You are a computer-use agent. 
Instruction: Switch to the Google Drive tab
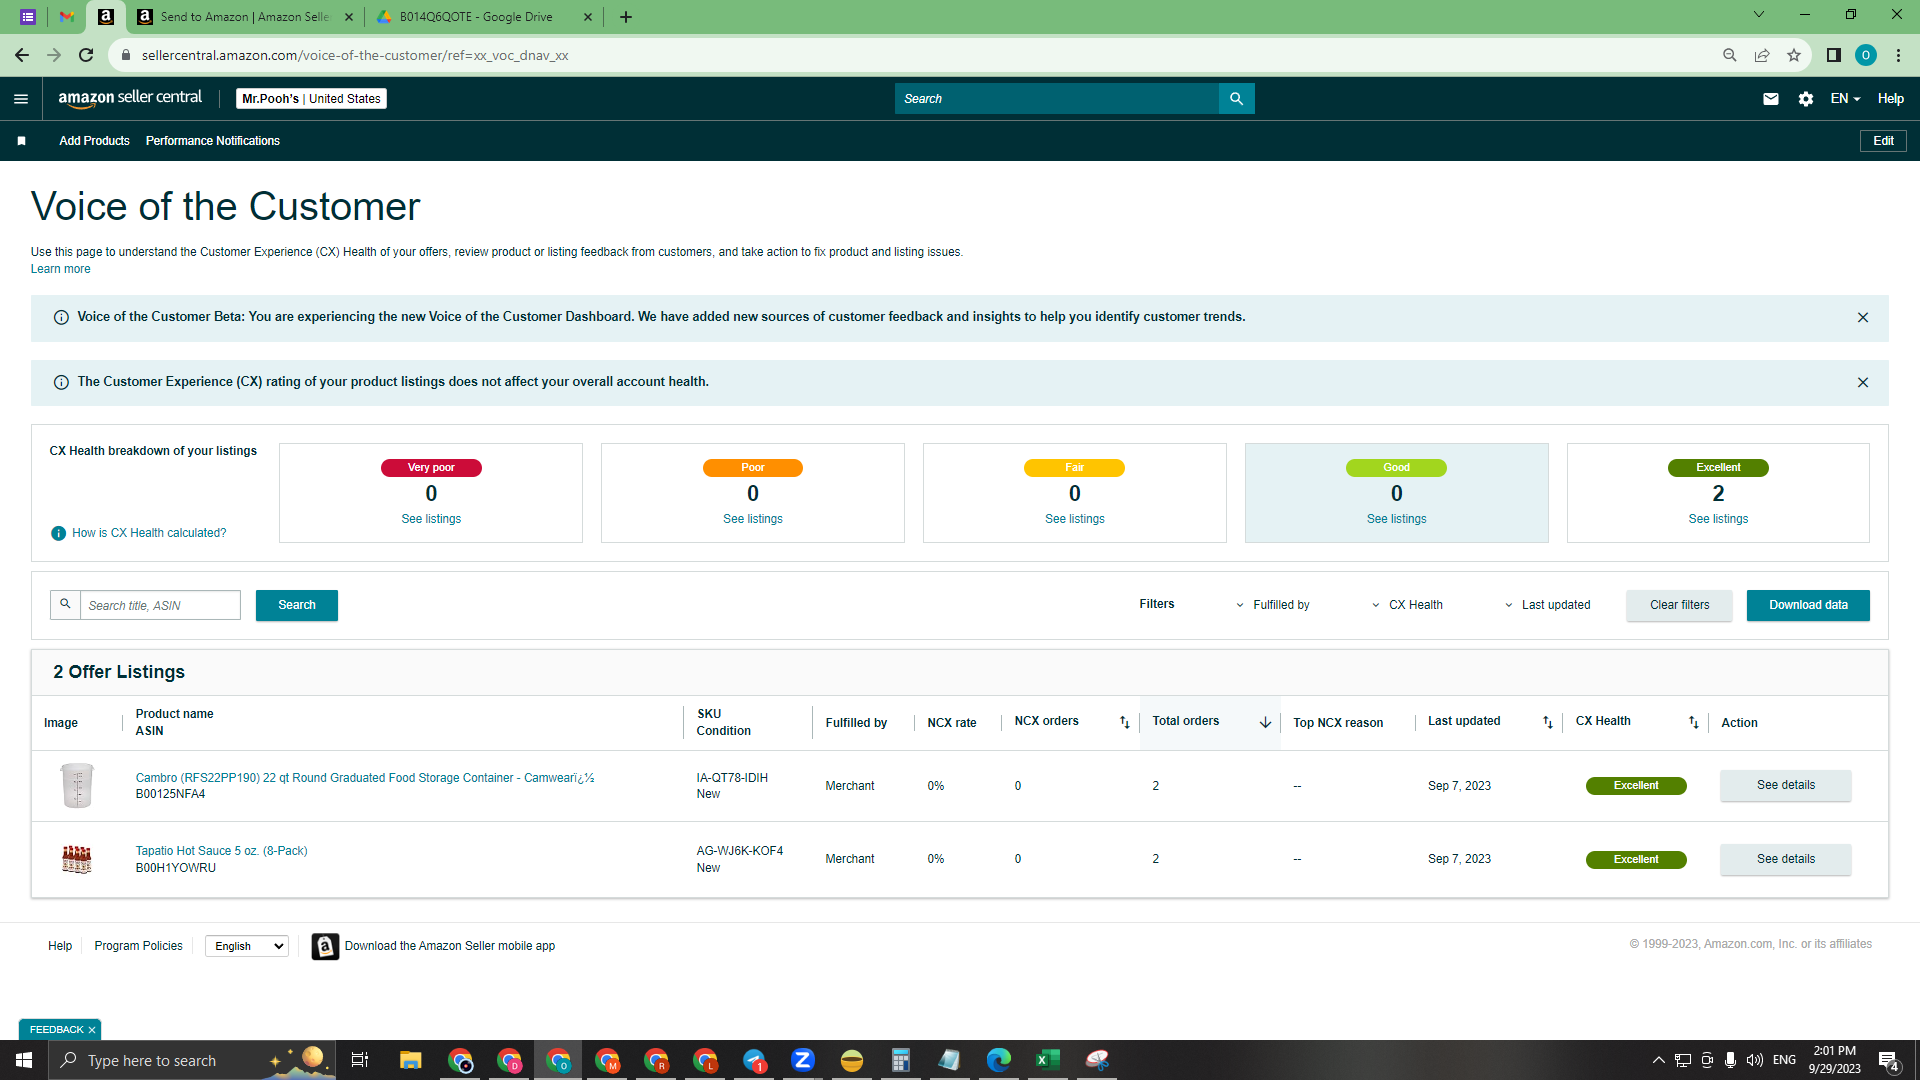coord(483,17)
